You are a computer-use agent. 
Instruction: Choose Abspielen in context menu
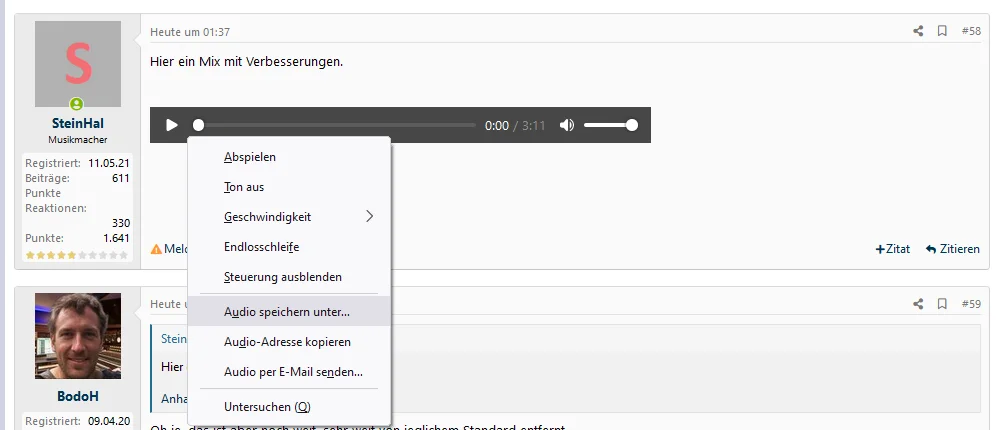click(289, 157)
